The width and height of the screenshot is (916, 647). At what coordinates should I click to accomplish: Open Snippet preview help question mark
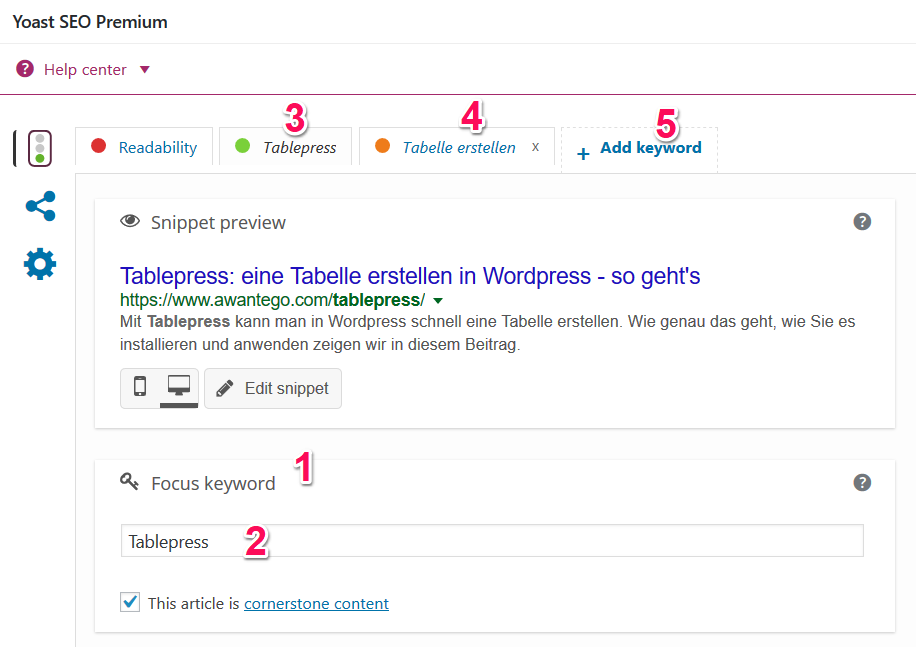(862, 222)
